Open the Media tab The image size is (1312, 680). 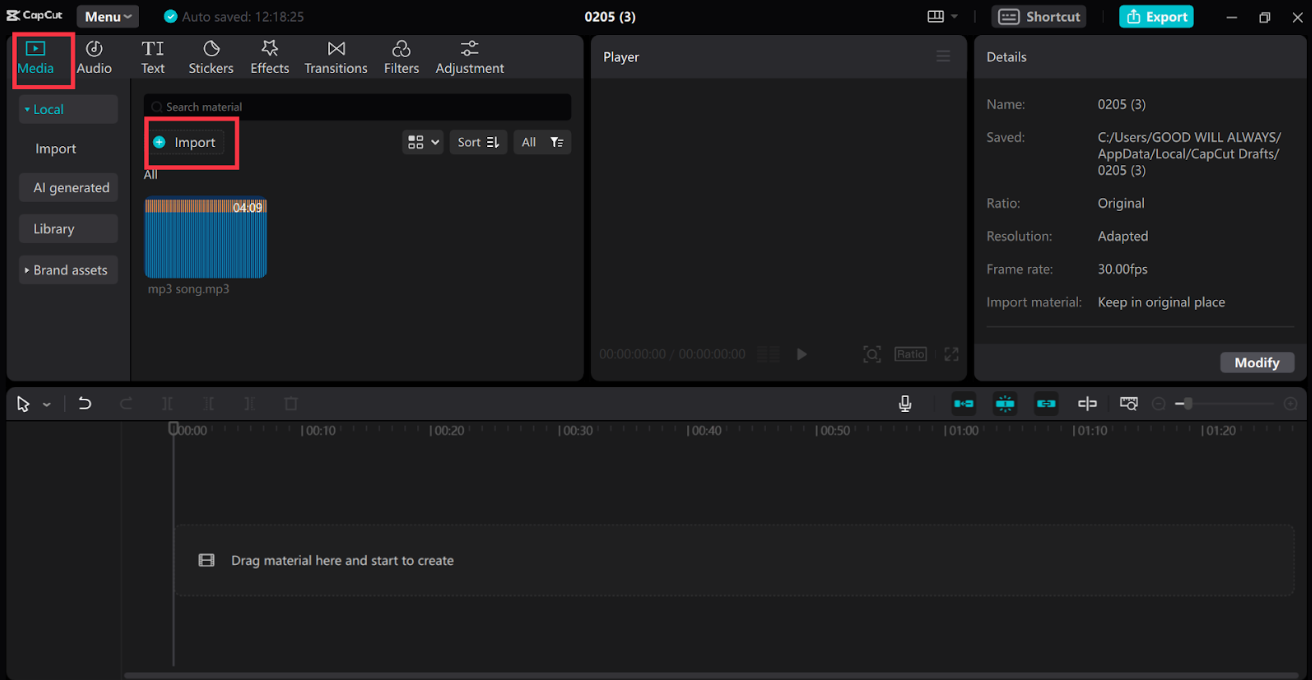click(36, 58)
